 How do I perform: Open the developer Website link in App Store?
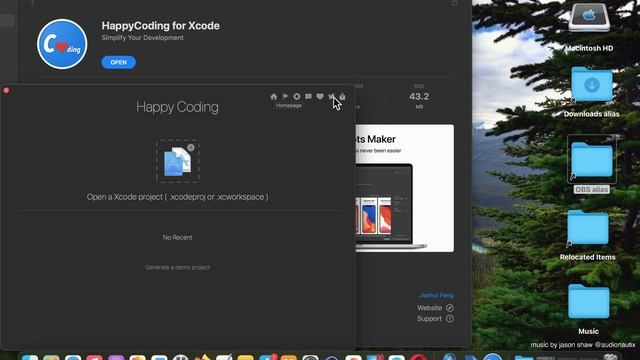pyautogui.click(x=435, y=308)
